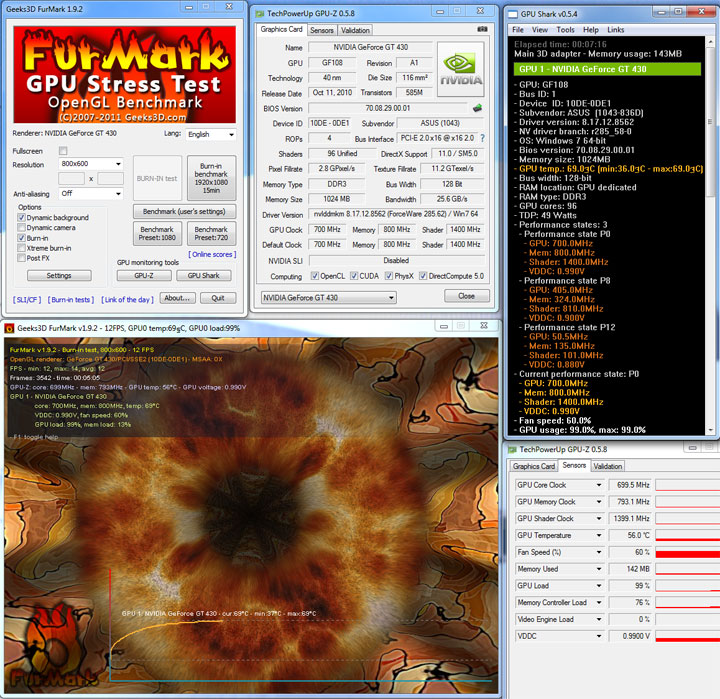Open the Links menu in GPU Shark
The image size is (720, 699).
615,29
